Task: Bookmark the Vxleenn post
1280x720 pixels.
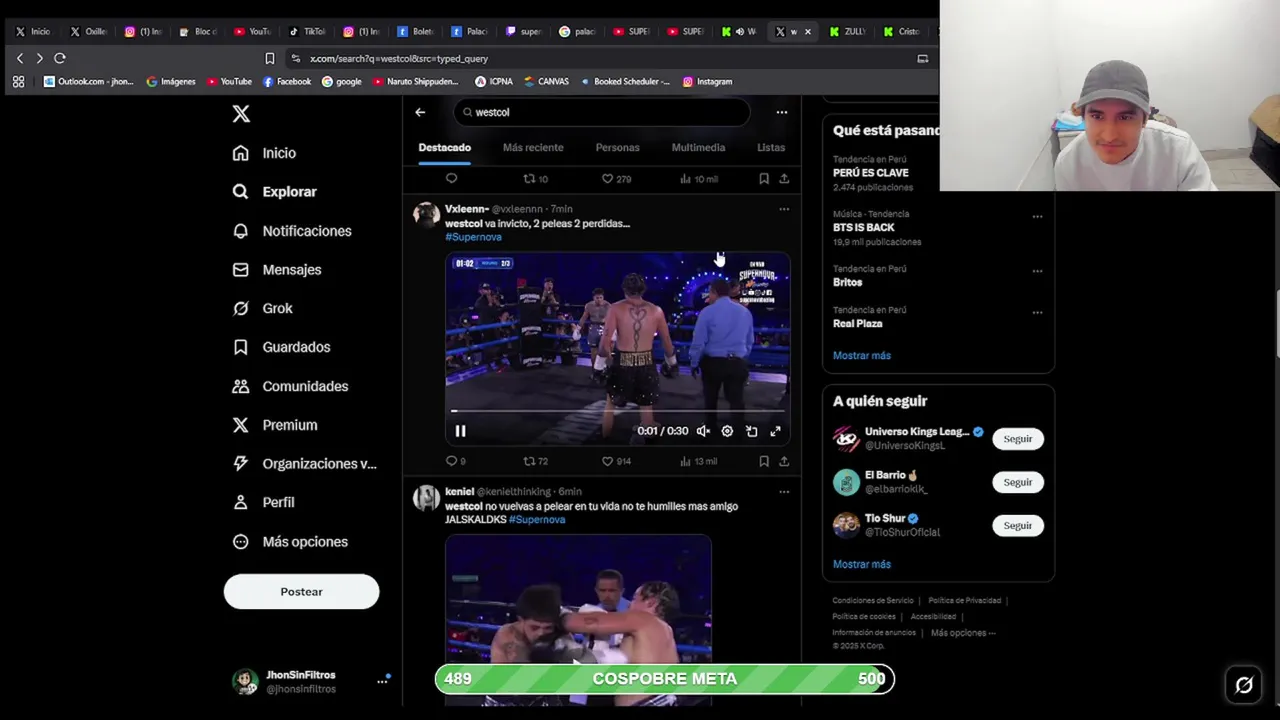Action: click(764, 461)
